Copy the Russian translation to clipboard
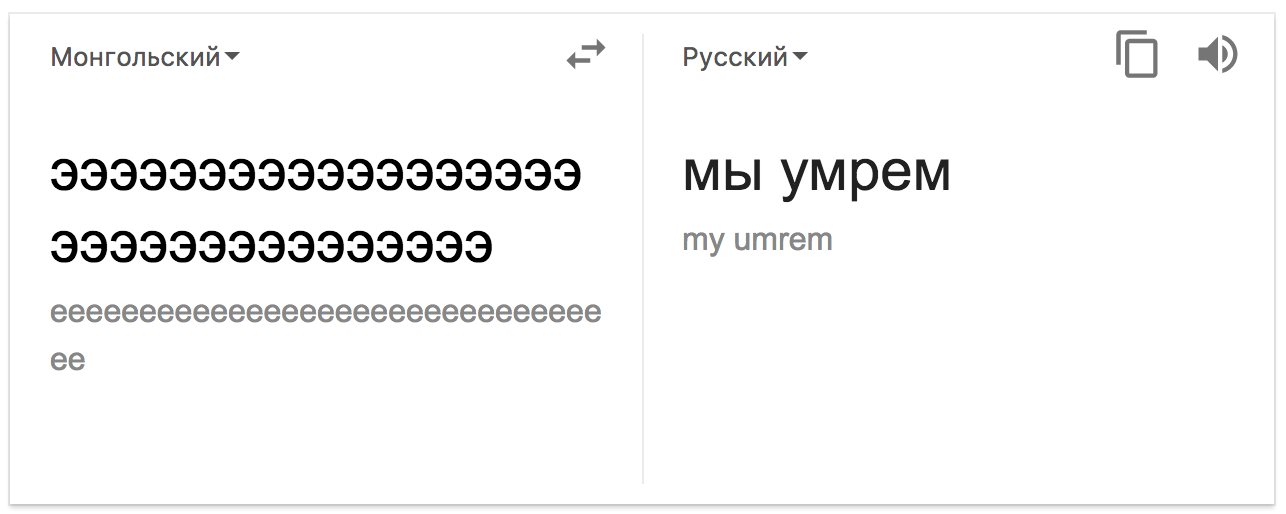 pos(1136,55)
